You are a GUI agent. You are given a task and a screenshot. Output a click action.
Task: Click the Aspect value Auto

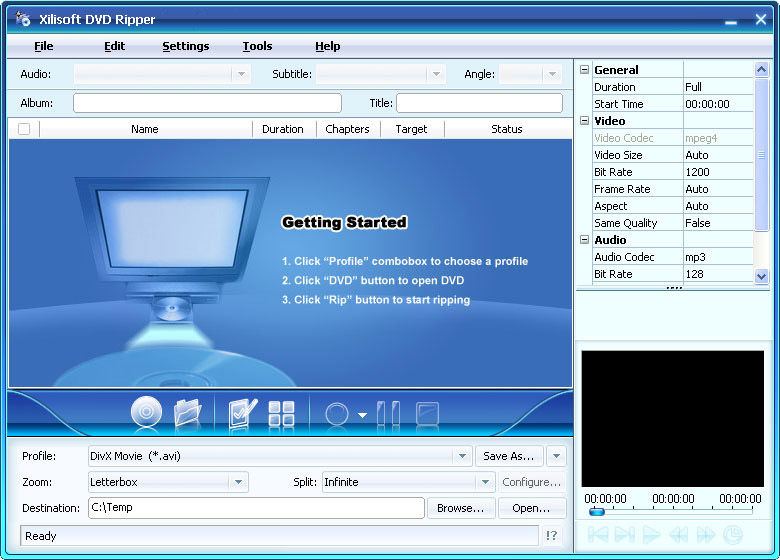coord(718,206)
